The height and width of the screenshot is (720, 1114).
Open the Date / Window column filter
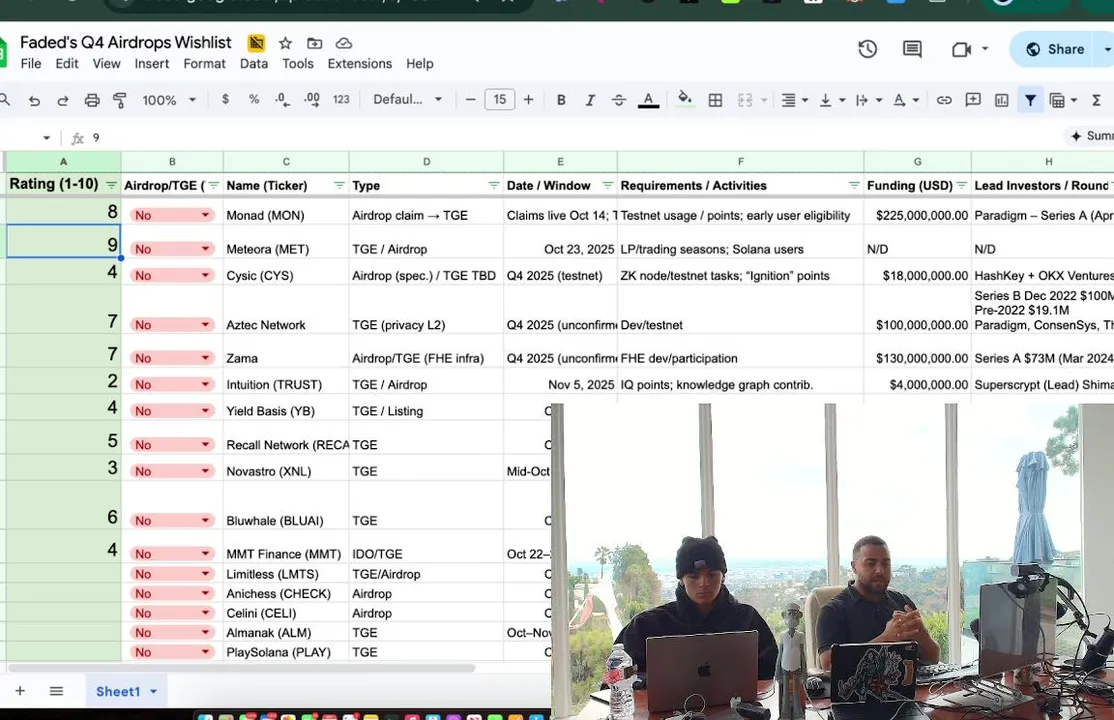607,186
